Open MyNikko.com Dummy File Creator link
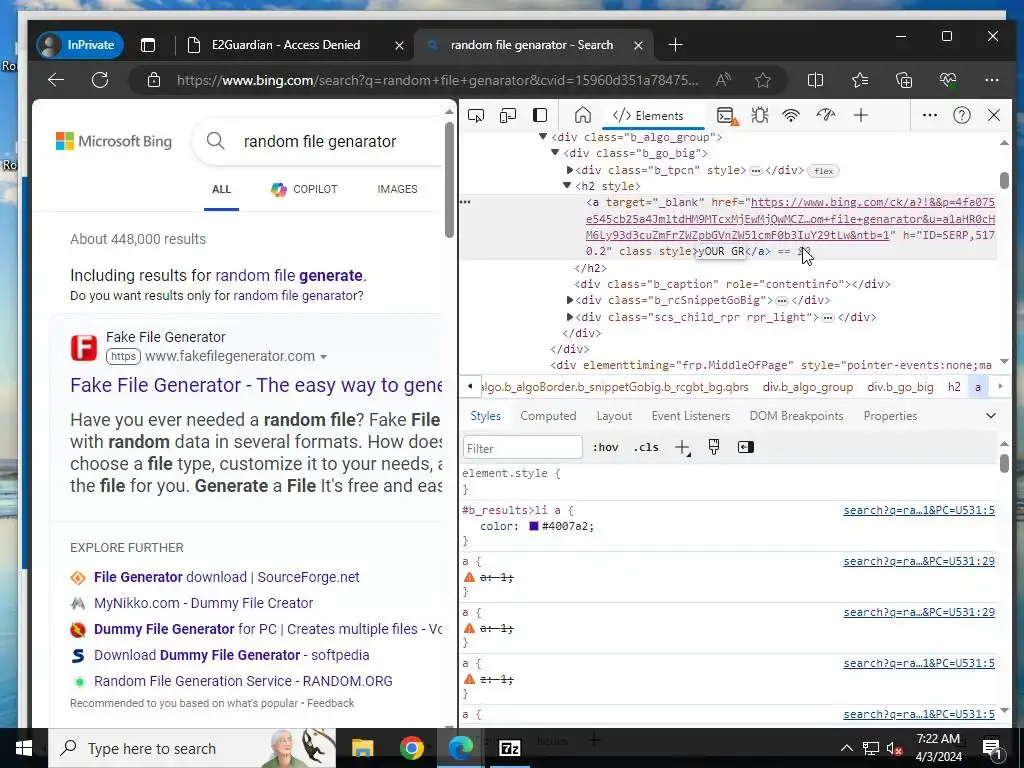 click(x=204, y=603)
